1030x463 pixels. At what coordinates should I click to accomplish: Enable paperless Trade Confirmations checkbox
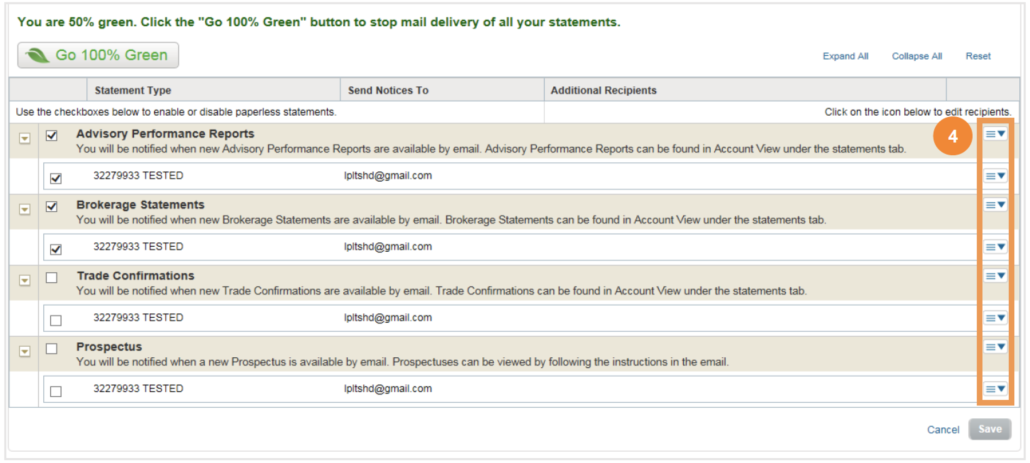tap(51, 278)
